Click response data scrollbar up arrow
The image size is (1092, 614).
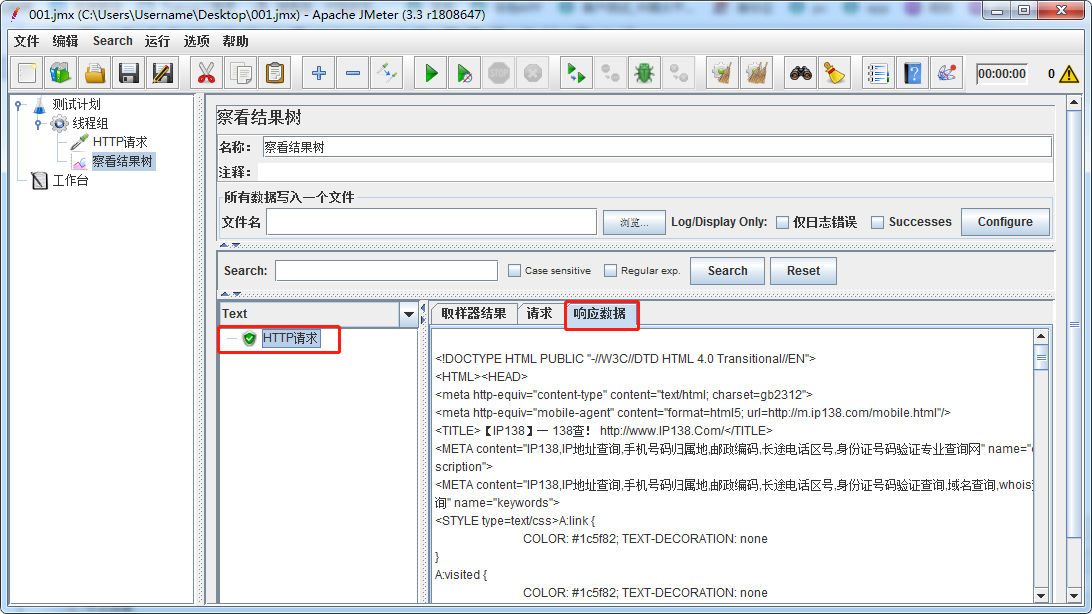click(1041, 336)
